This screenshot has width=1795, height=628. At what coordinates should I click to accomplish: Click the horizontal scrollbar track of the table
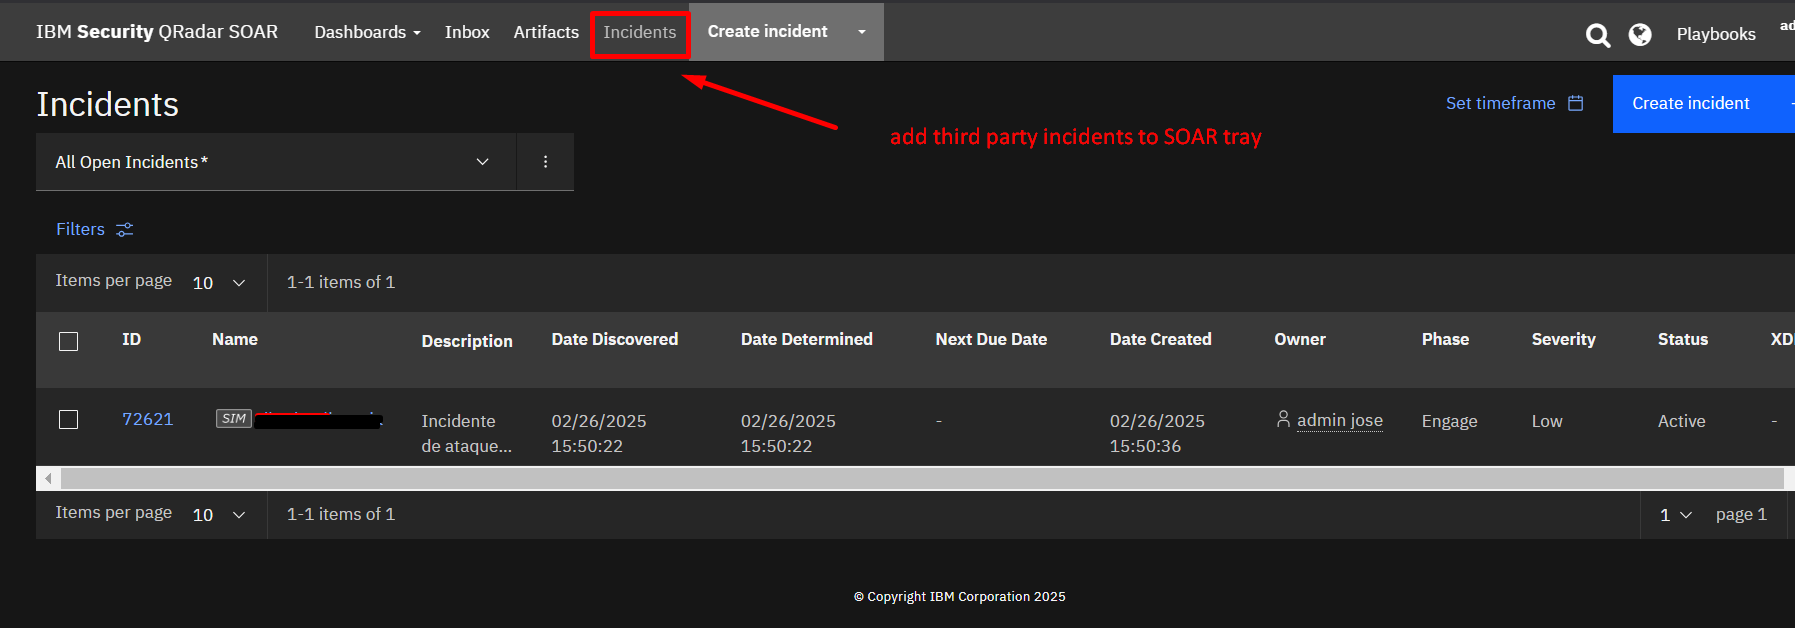point(921,479)
